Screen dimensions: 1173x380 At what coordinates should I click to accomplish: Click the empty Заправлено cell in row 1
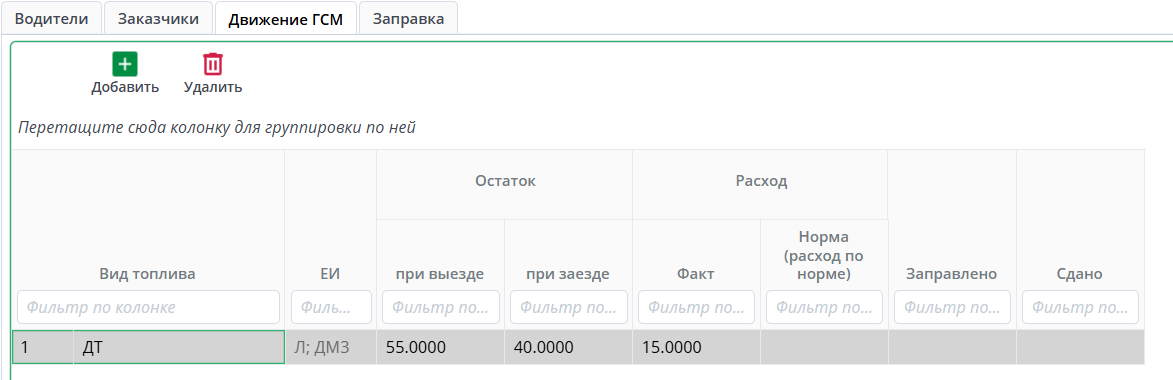point(952,347)
